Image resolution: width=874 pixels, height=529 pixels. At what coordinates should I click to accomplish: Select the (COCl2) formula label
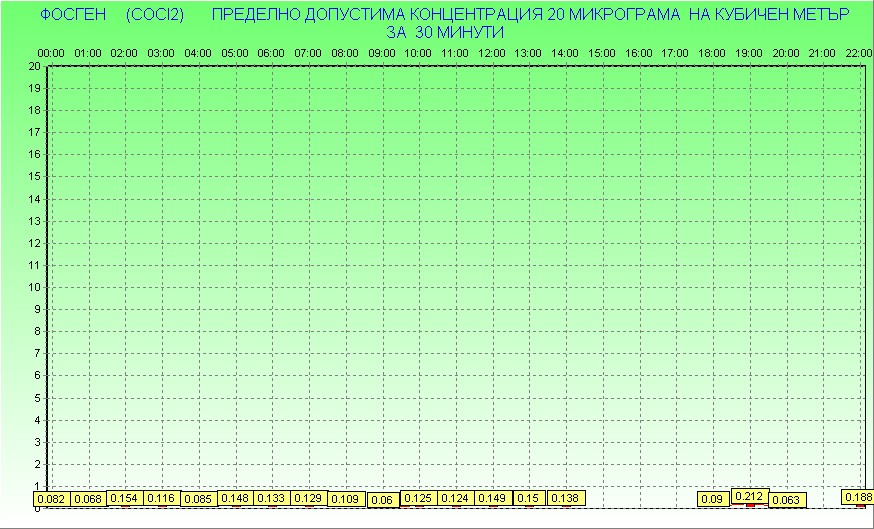click(x=155, y=14)
